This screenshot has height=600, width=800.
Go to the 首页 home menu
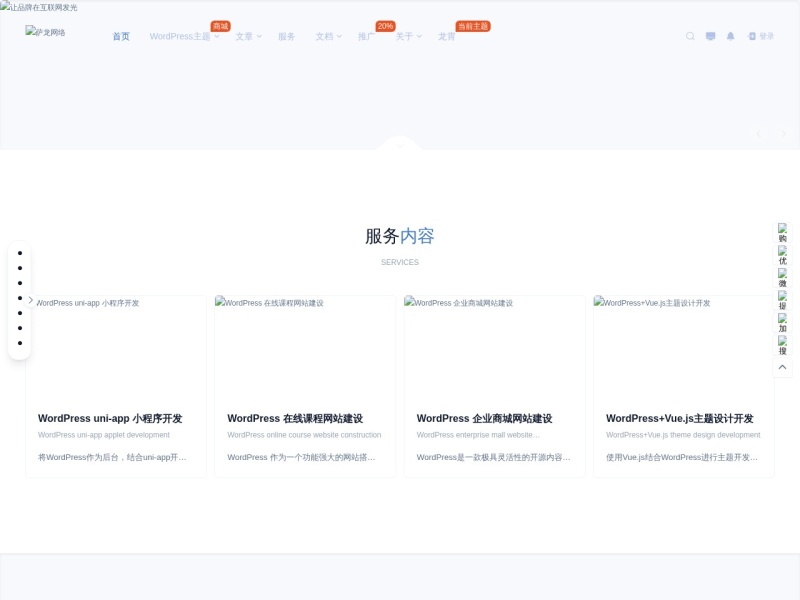[x=121, y=36]
